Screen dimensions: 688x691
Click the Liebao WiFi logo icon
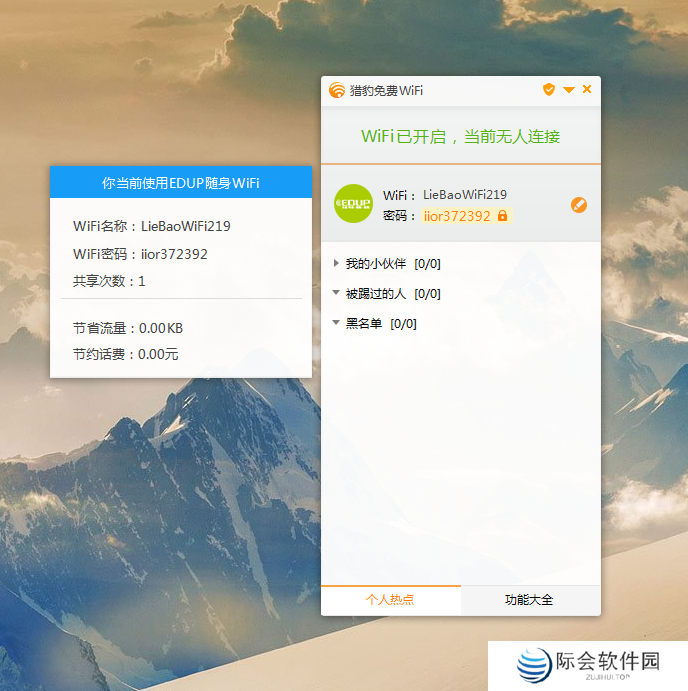pyautogui.click(x=337, y=90)
